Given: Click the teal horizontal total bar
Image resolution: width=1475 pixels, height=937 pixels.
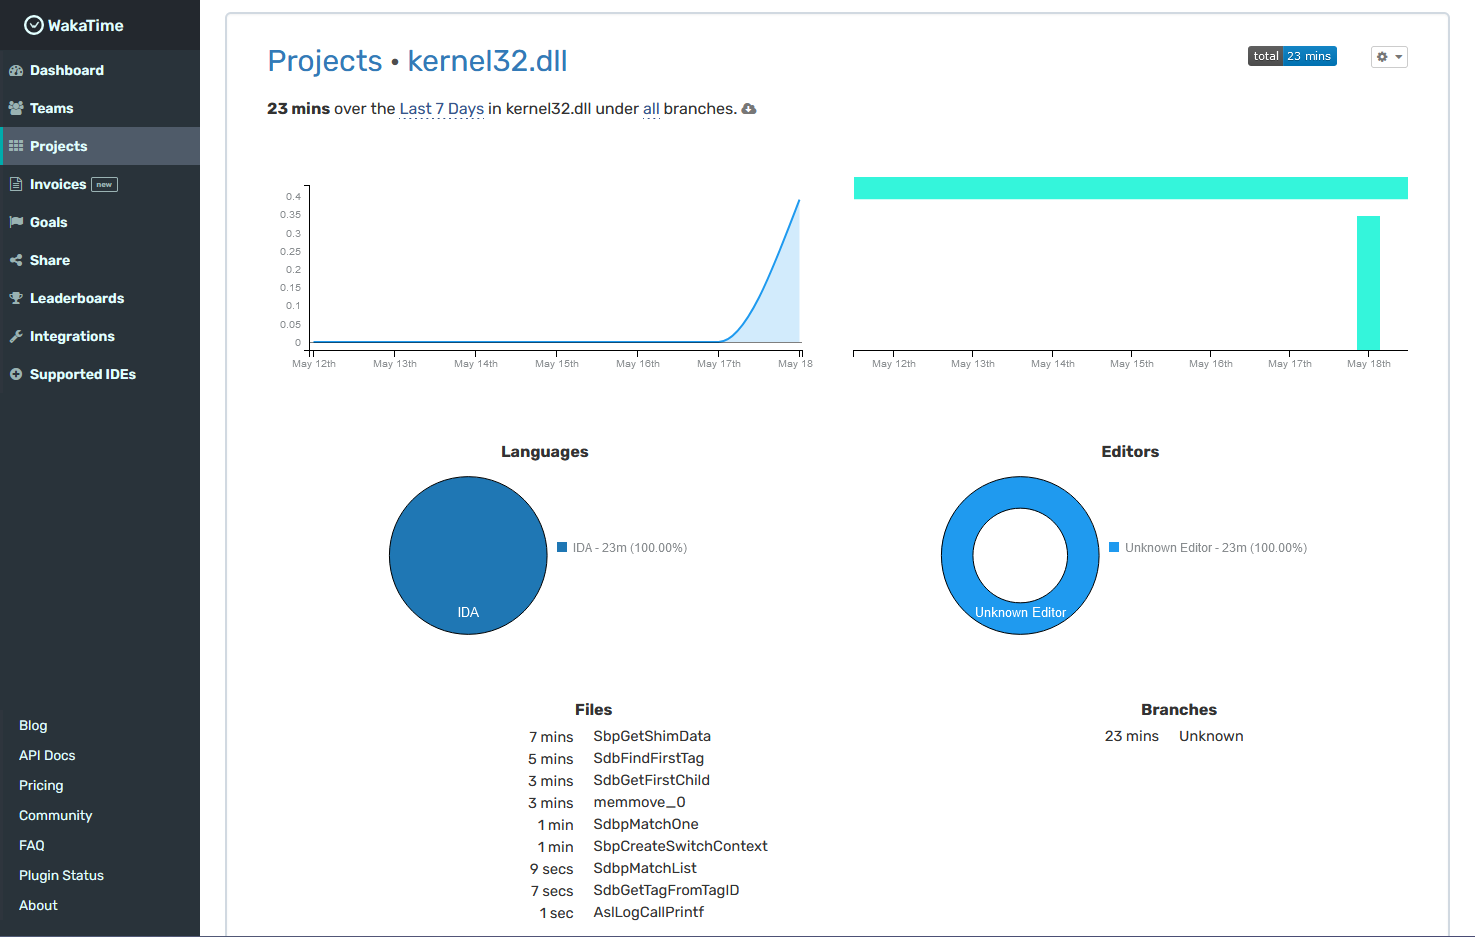Looking at the screenshot, I should pyautogui.click(x=1131, y=188).
